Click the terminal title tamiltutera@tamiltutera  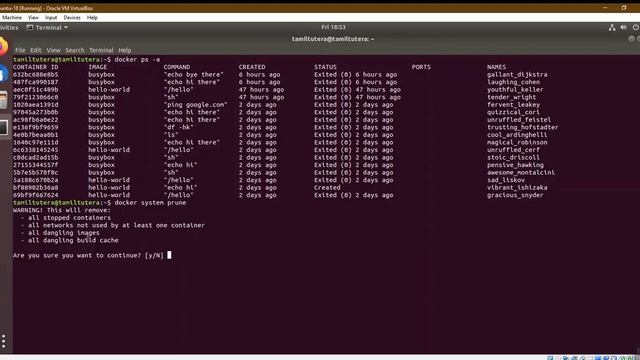click(332, 39)
